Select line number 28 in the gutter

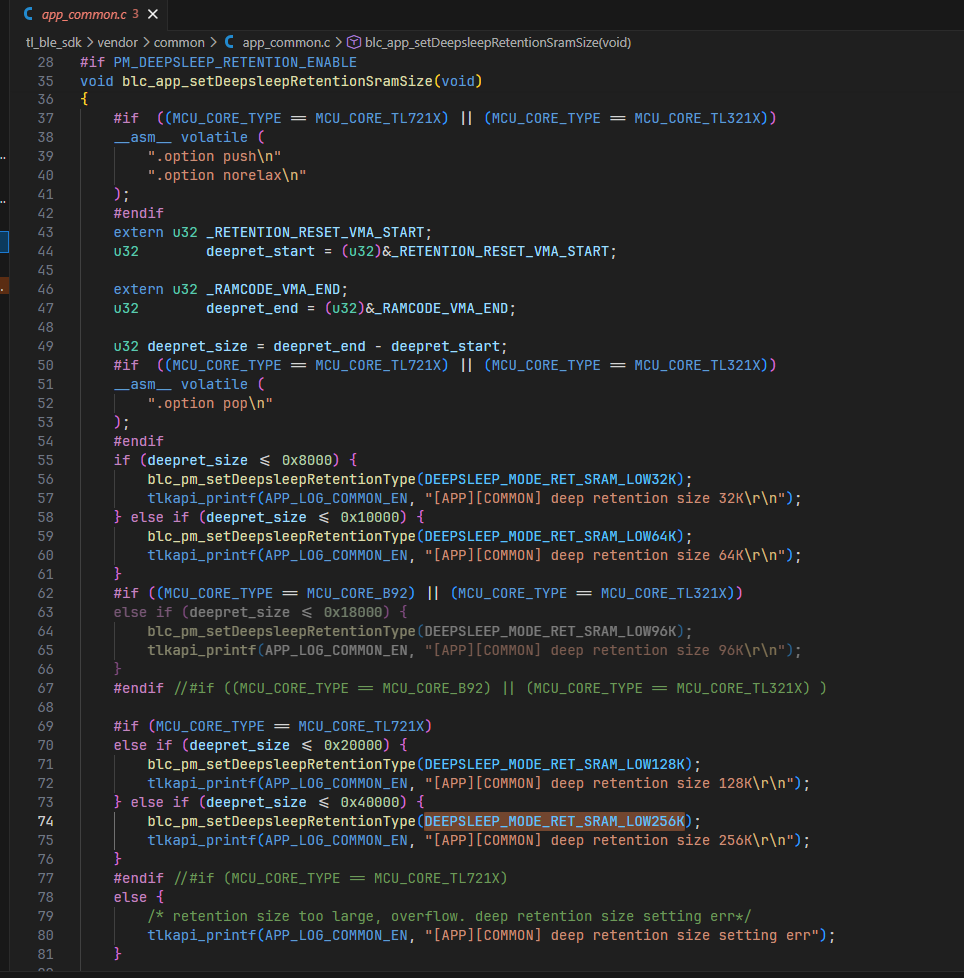click(46, 62)
